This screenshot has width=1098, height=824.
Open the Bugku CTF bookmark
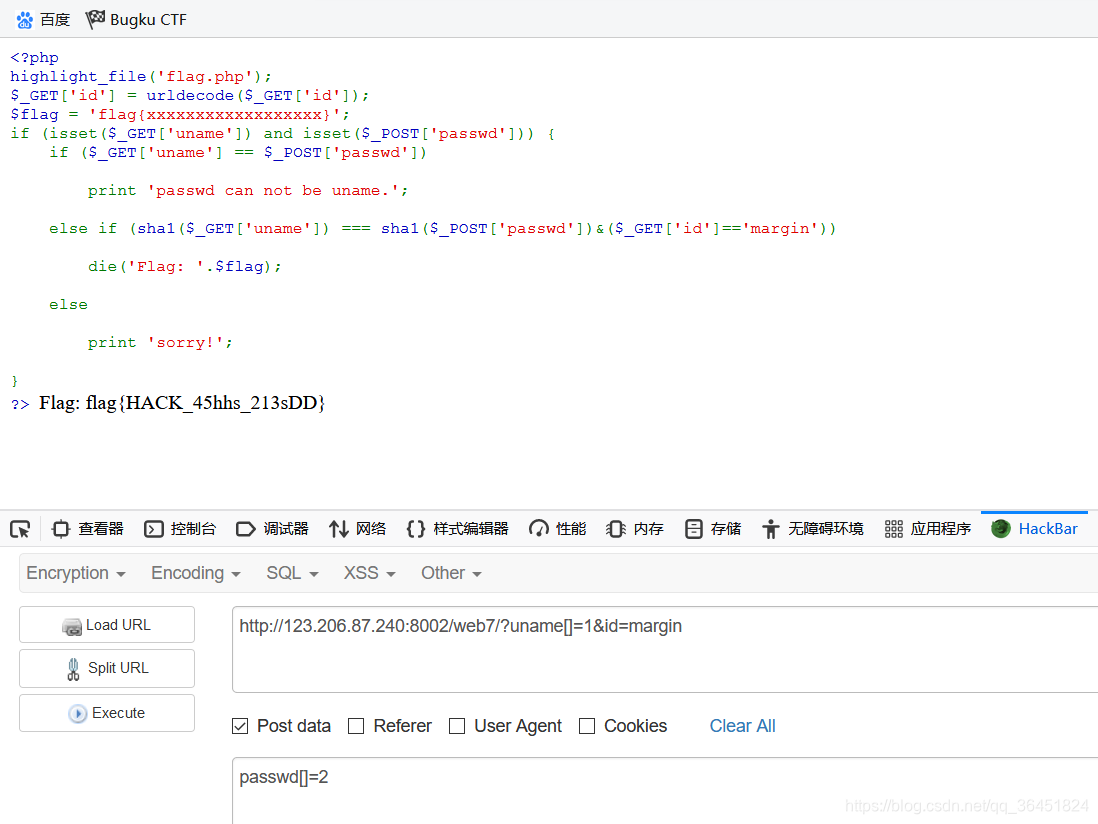pyautogui.click(x=137, y=20)
